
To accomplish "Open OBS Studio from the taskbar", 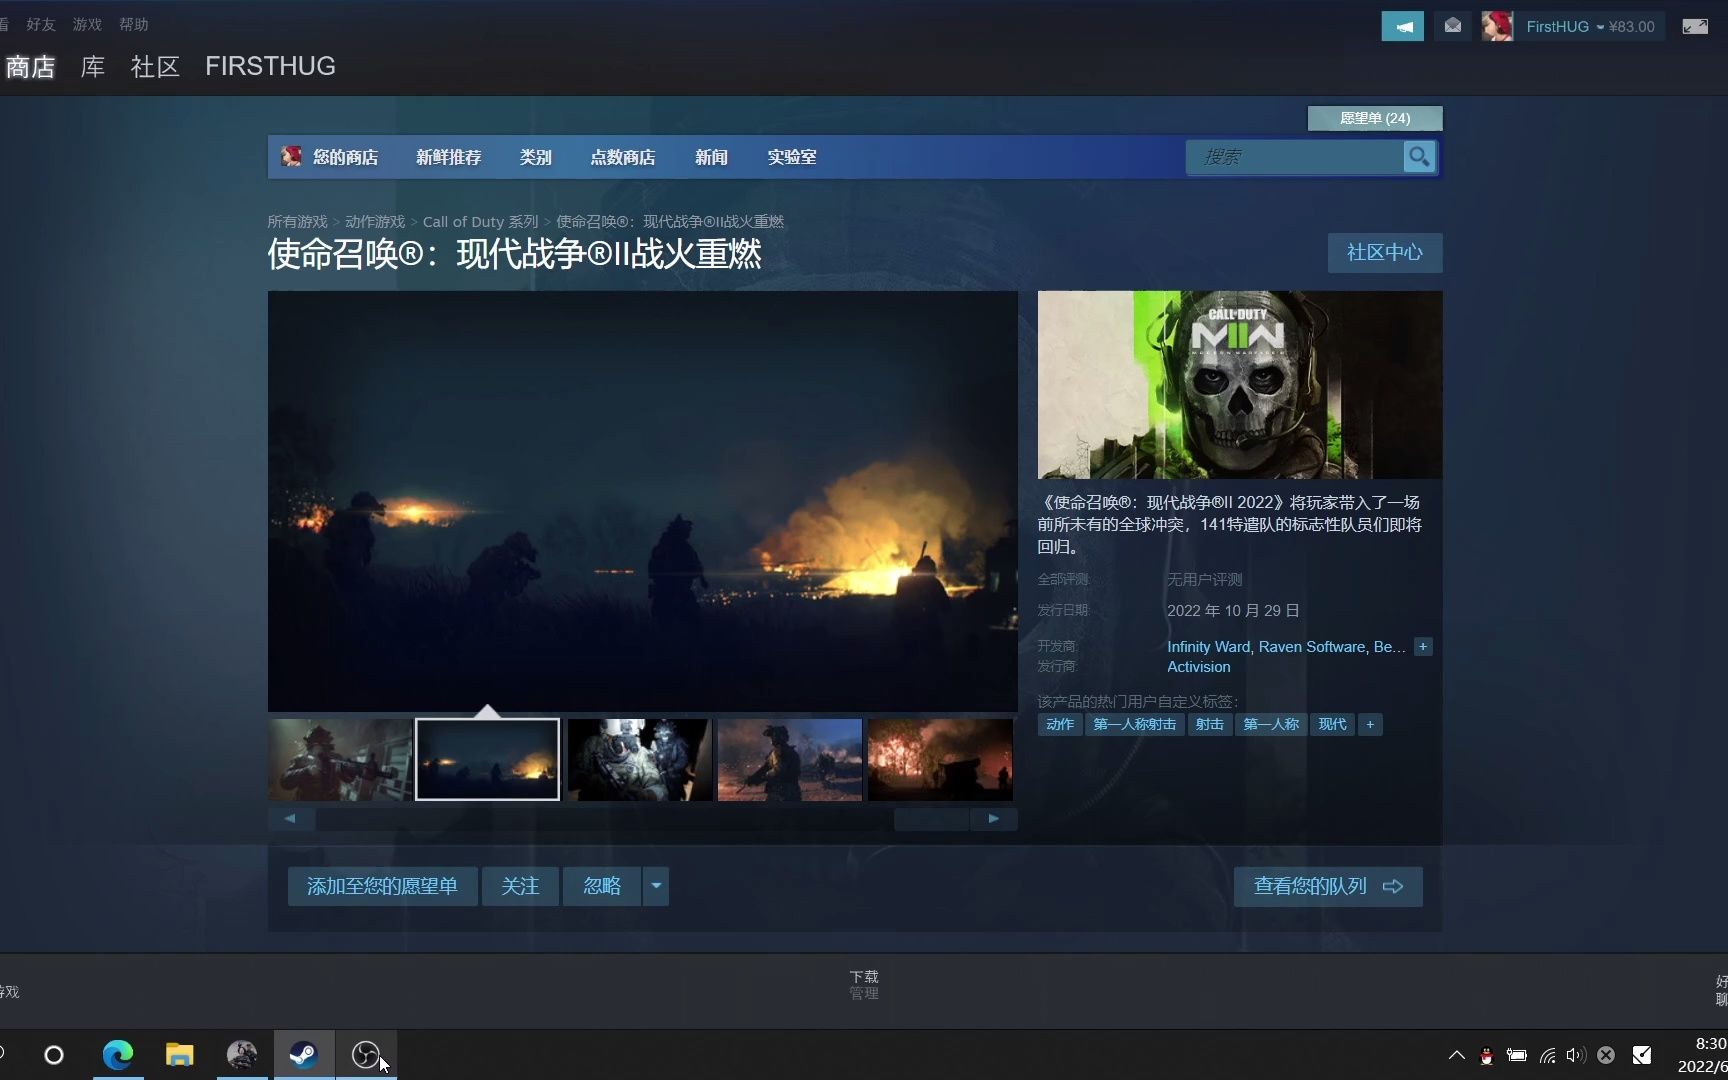I will (366, 1054).
